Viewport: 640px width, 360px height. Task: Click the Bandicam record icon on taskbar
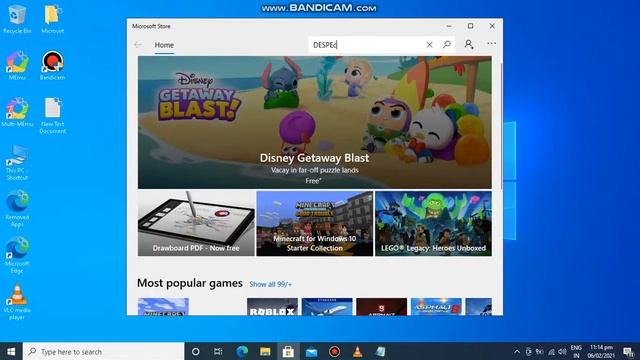pyautogui.click(x=334, y=351)
